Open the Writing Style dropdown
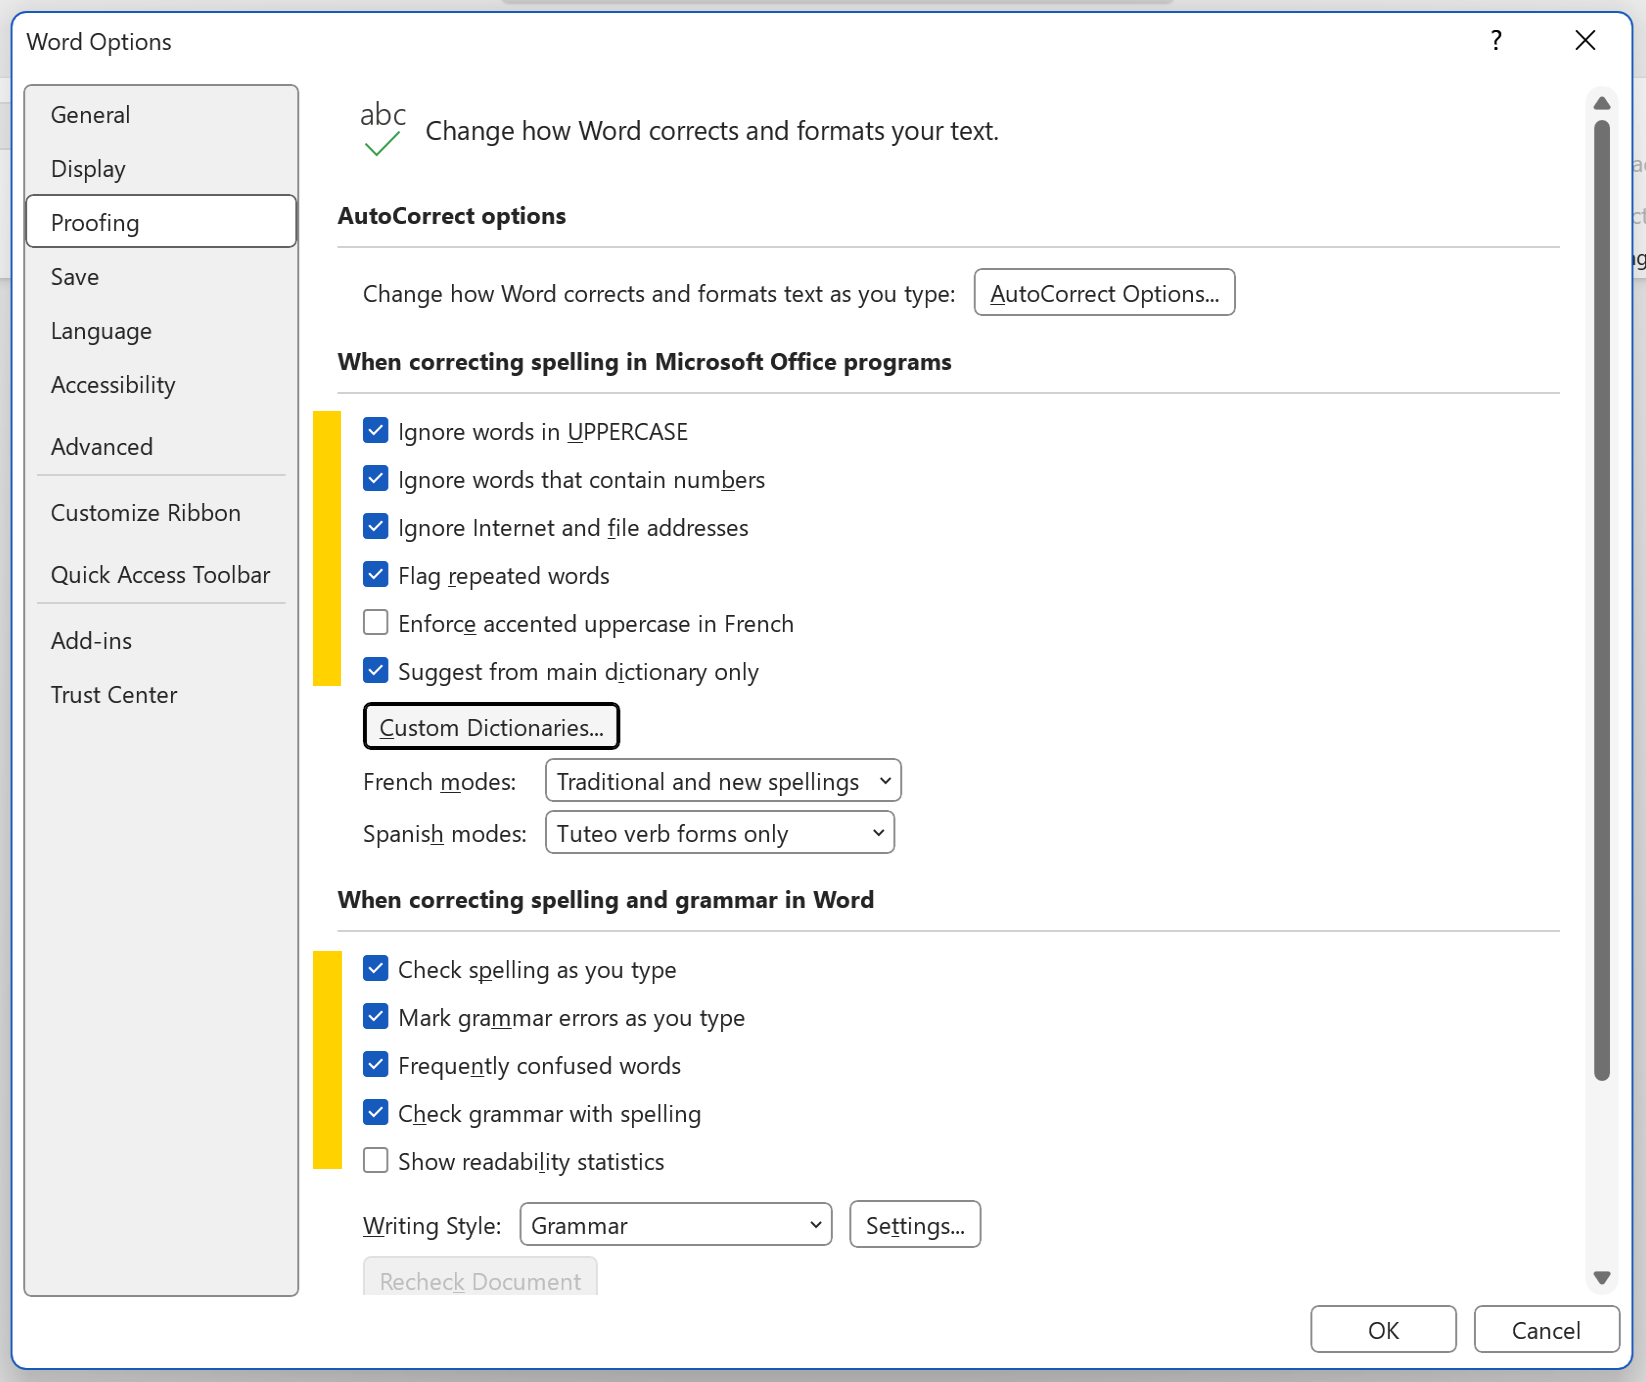1646x1382 pixels. point(676,1225)
